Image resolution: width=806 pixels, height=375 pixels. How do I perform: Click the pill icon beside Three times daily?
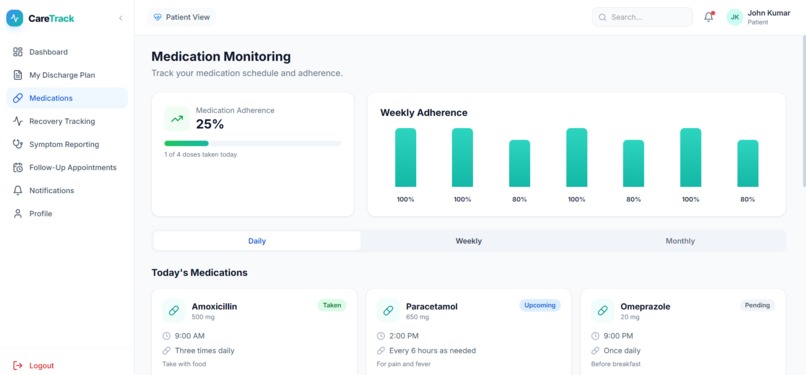[x=167, y=351]
